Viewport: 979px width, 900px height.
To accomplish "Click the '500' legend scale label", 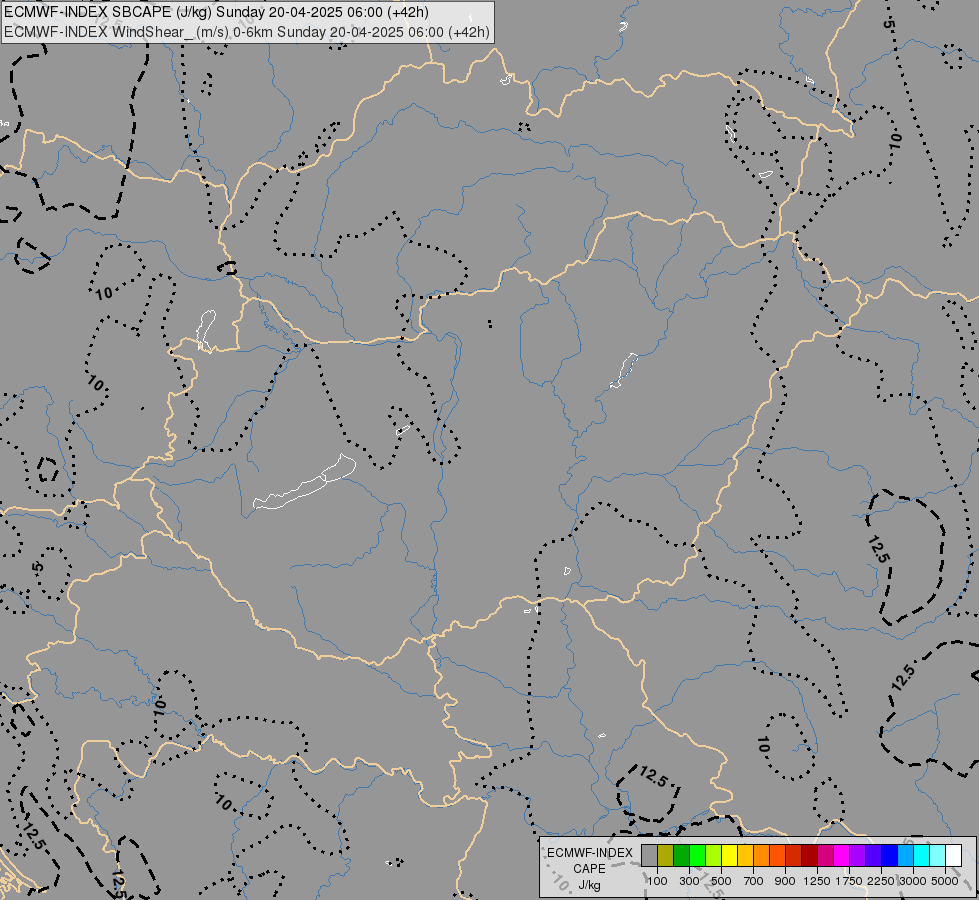I will click(721, 881).
